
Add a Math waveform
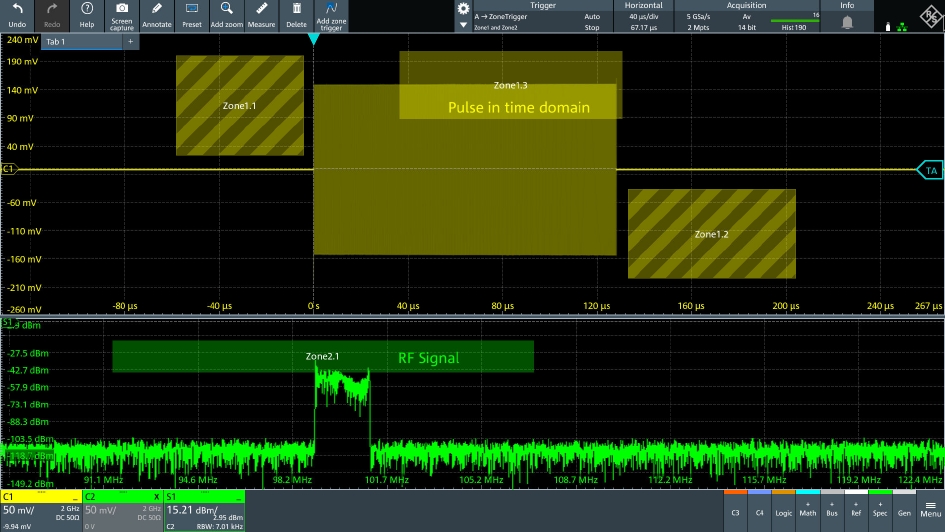click(x=807, y=509)
